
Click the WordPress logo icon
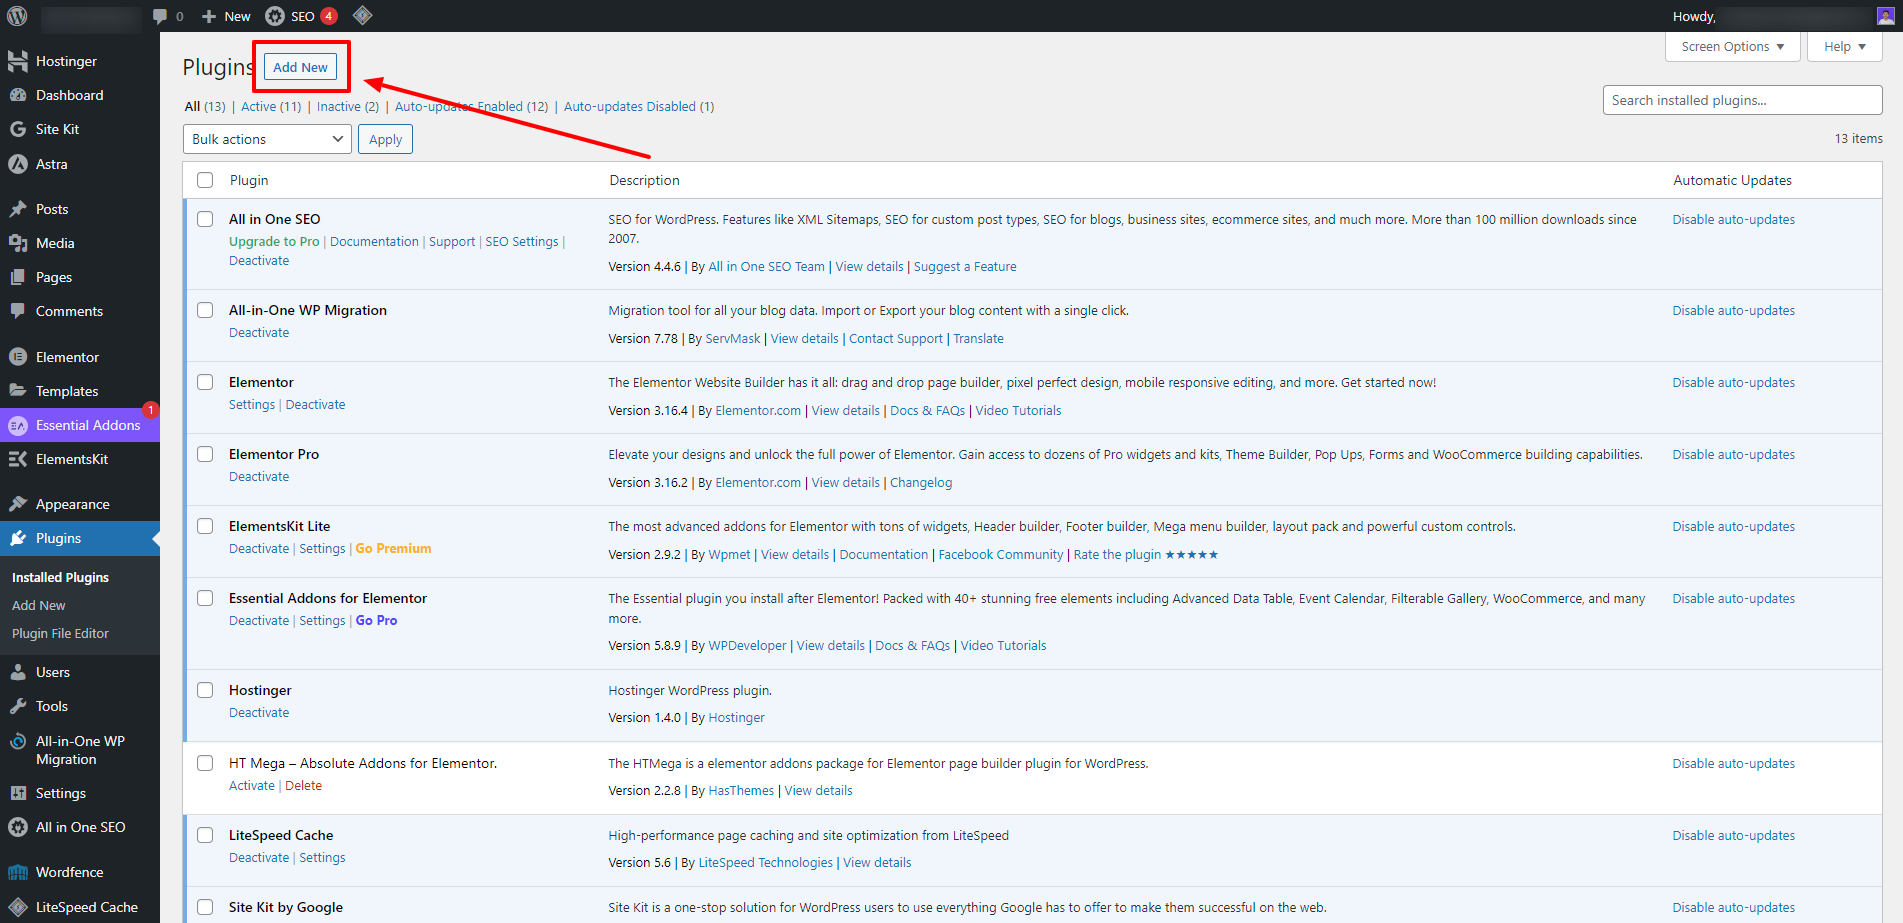(x=17, y=16)
